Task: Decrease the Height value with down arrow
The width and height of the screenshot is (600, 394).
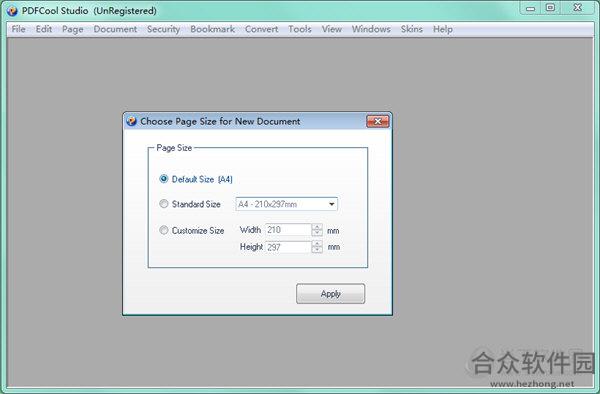Action: 317,250
